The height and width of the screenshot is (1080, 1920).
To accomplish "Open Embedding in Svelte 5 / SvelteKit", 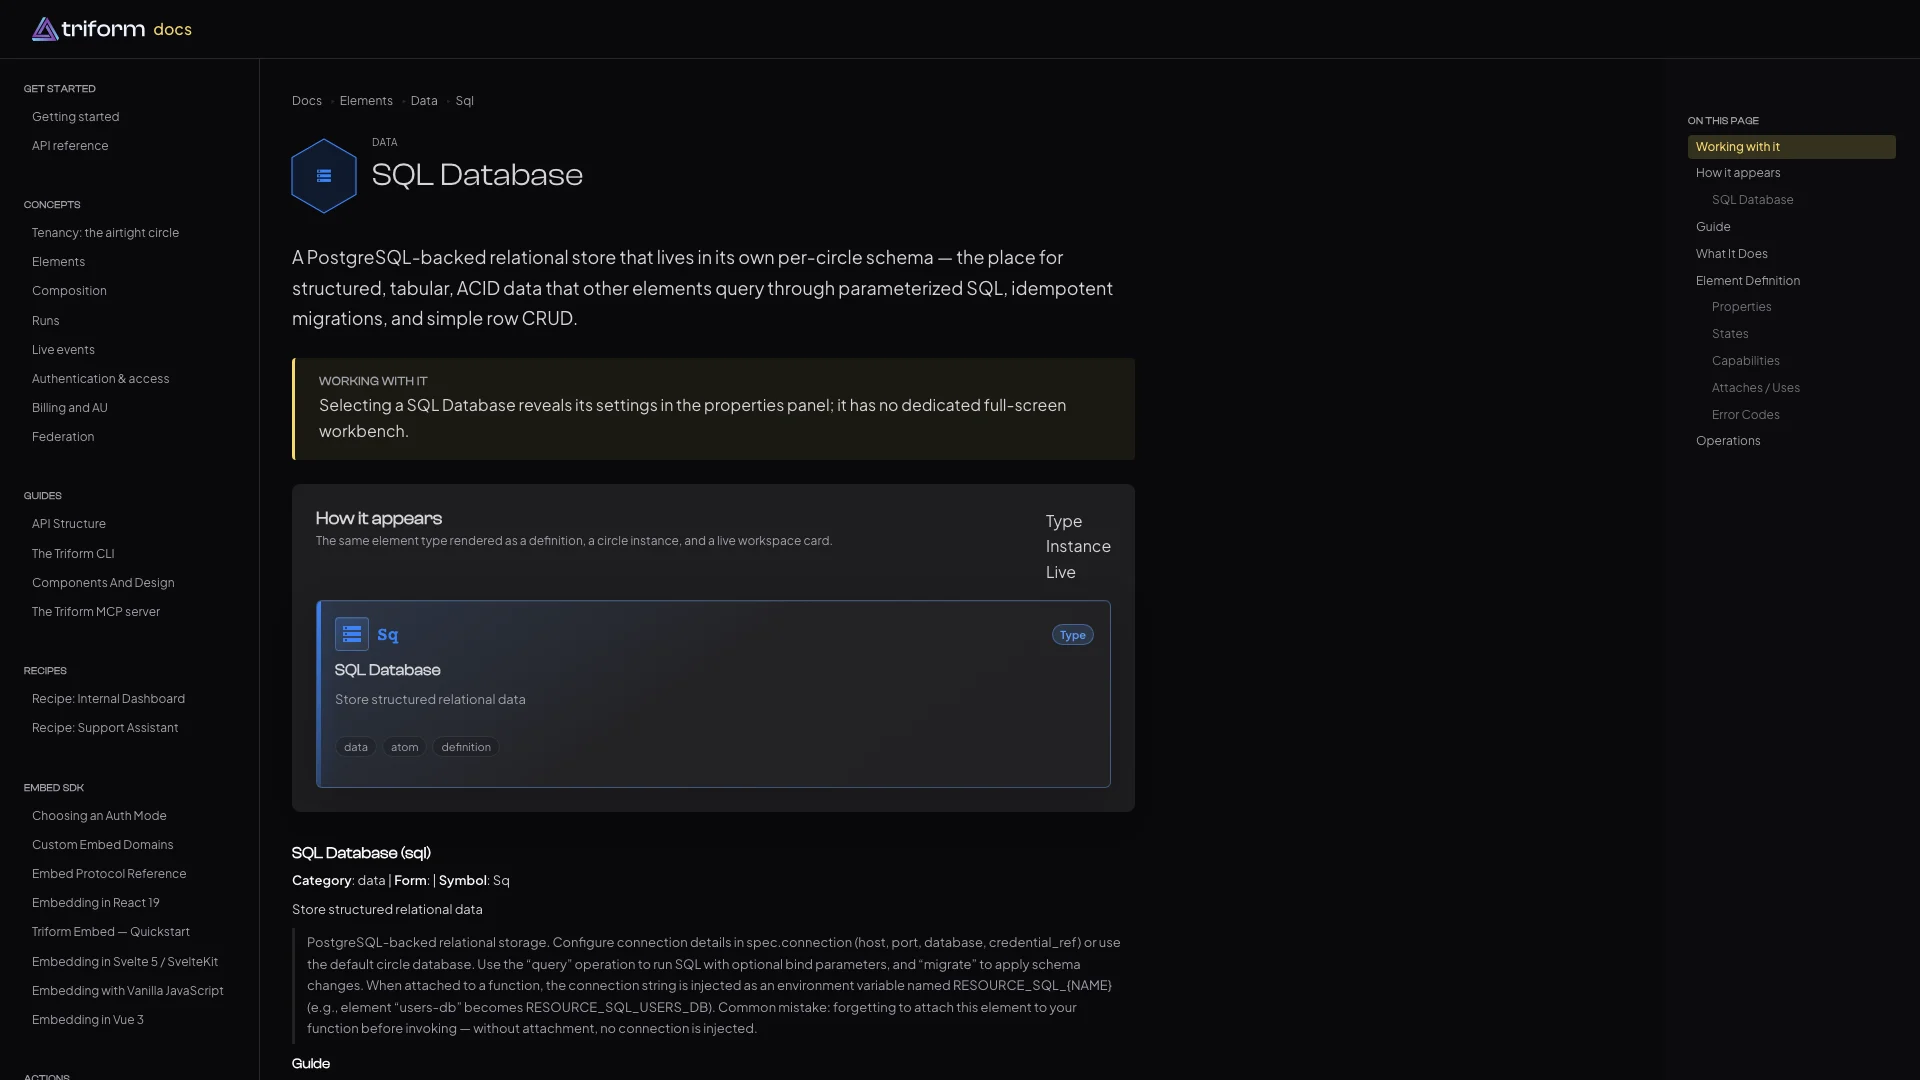I will [125, 962].
